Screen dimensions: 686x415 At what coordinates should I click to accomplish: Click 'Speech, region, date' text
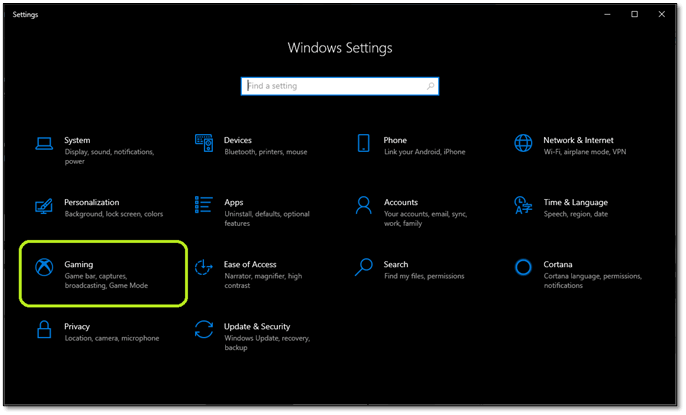click(576, 214)
